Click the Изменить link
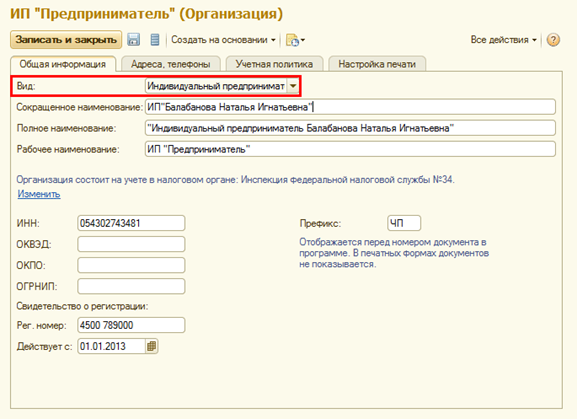This screenshot has height=419, width=577. (x=39, y=194)
